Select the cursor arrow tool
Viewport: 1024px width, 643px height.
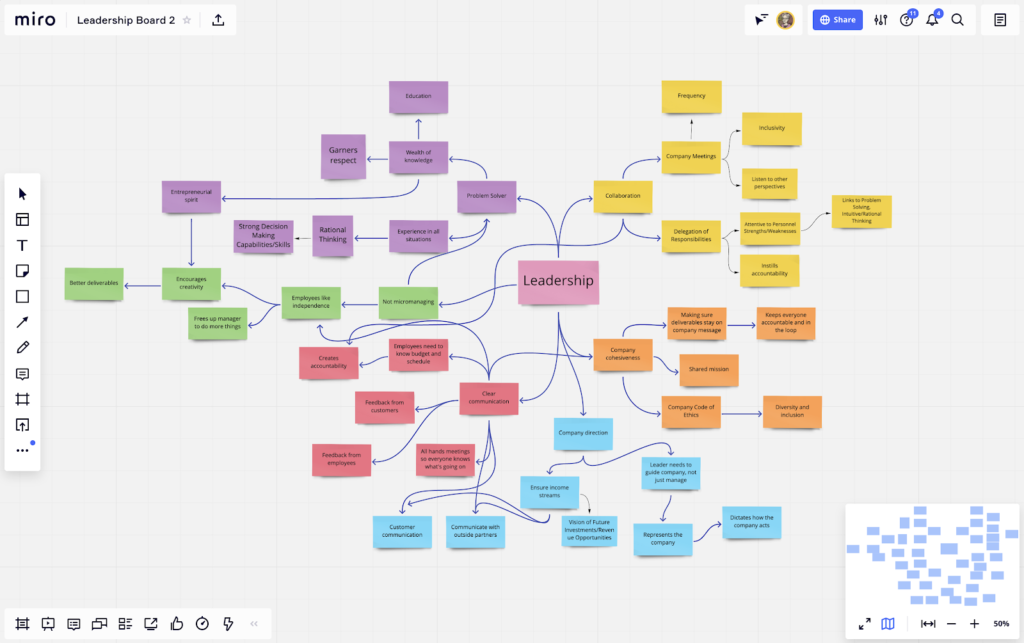point(22,194)
